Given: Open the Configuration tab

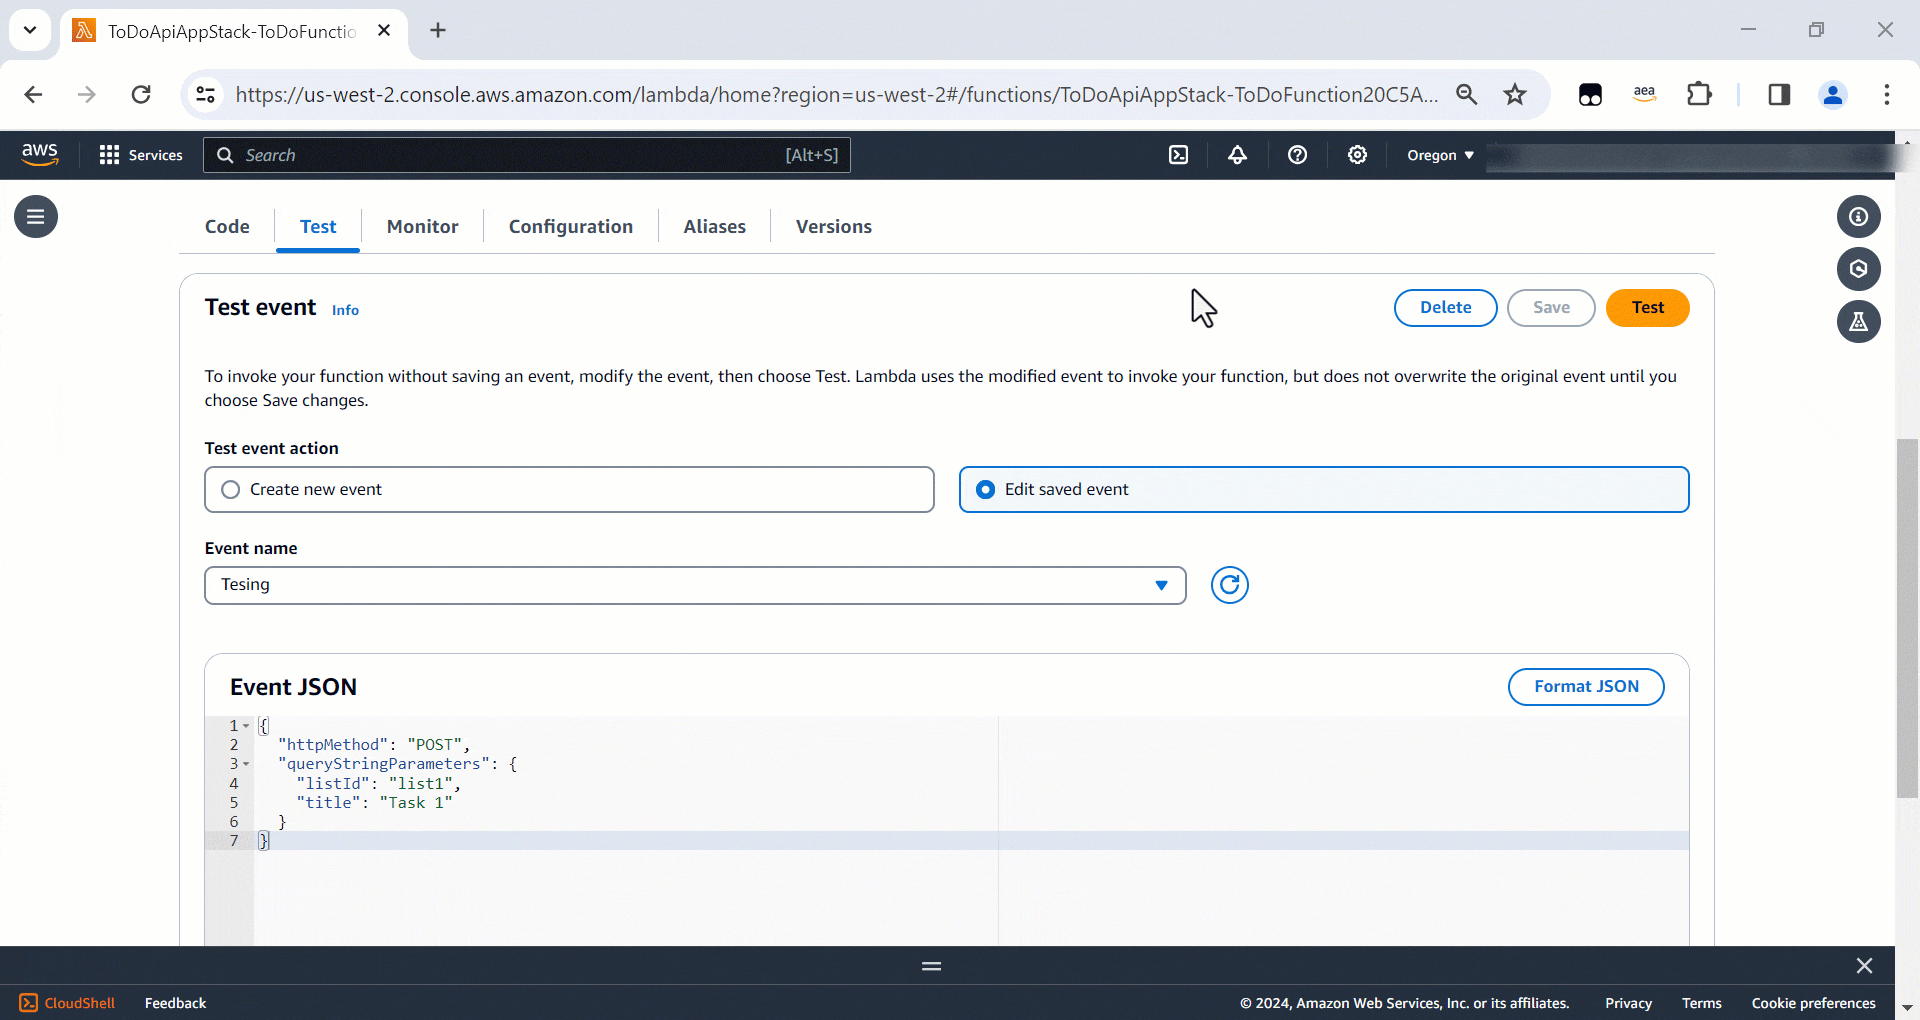Looking at the screenshot, I should coord(570,226).
